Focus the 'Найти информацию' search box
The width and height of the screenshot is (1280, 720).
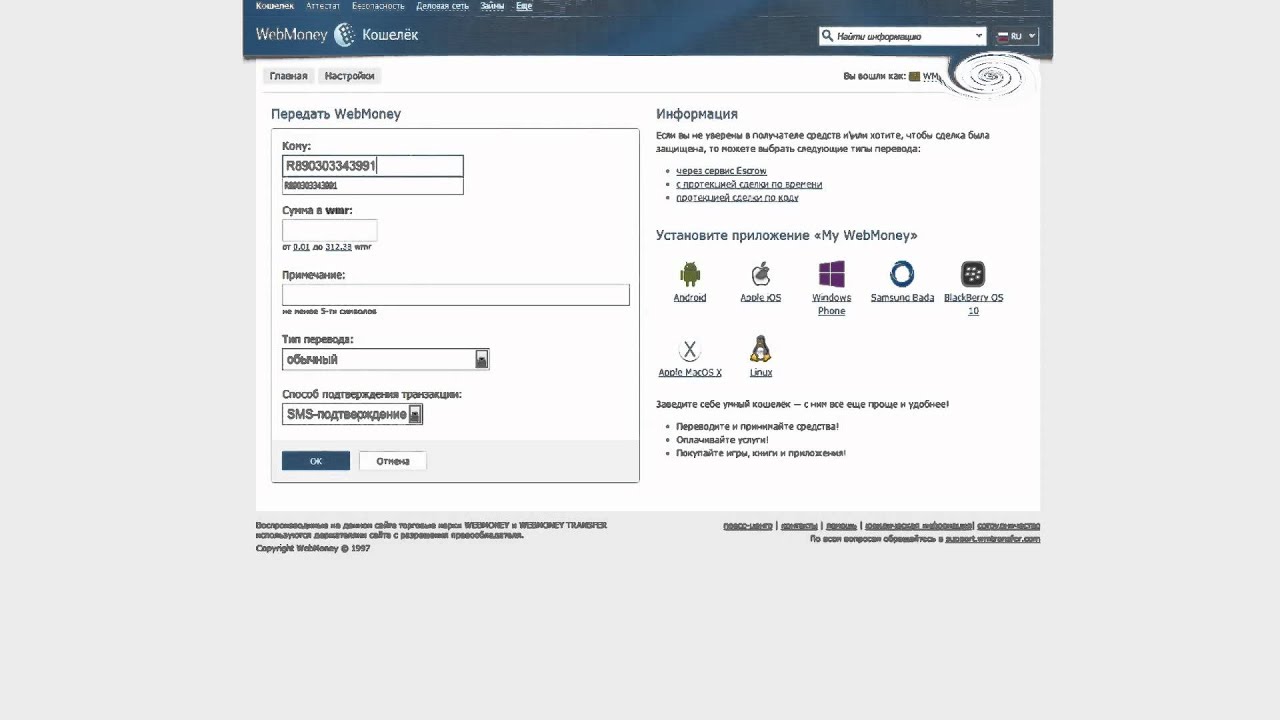point(903,36)
